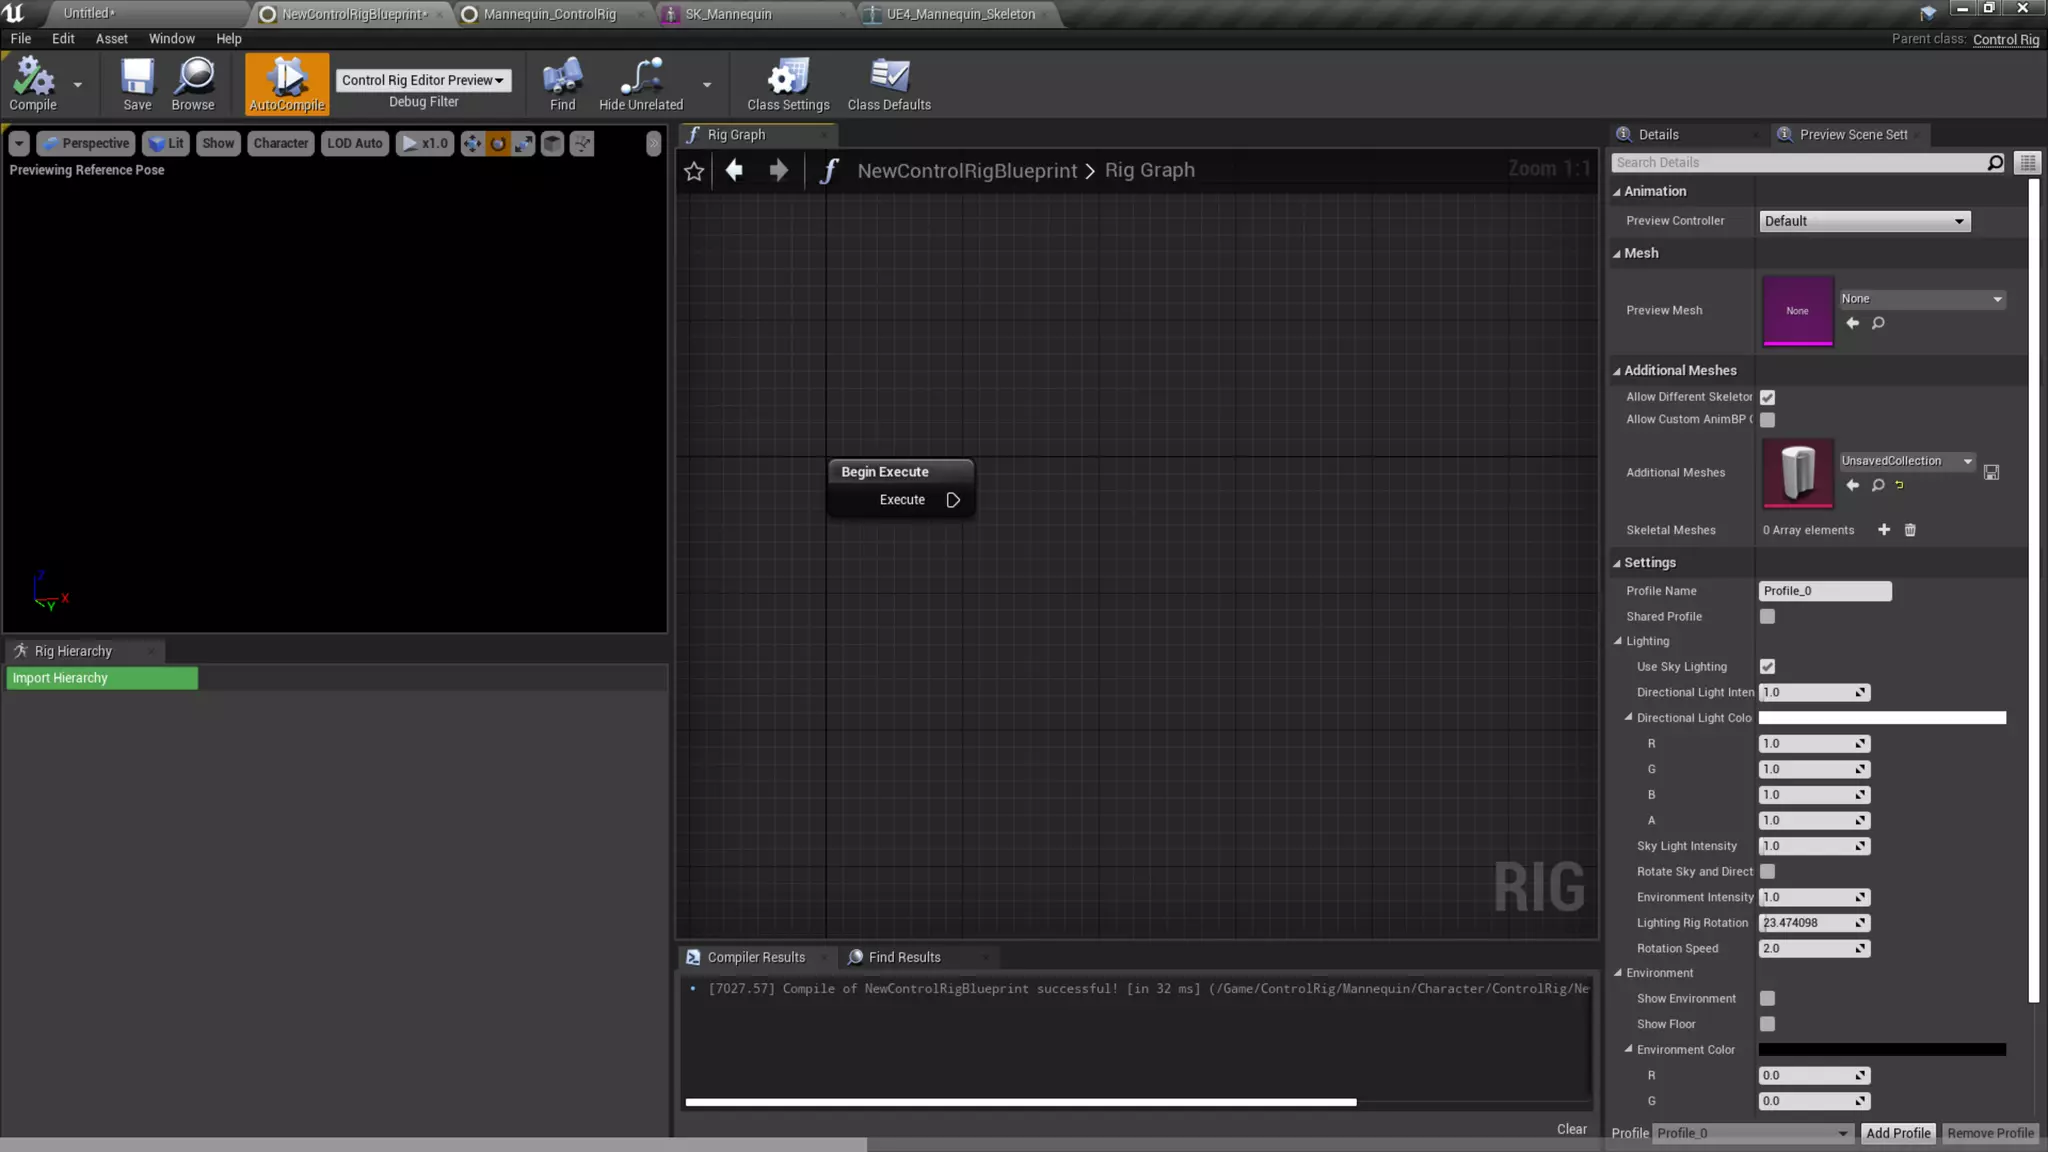Click the Import Hierarchy button
Screen dimensions: 2048x1152
[102, 678]
